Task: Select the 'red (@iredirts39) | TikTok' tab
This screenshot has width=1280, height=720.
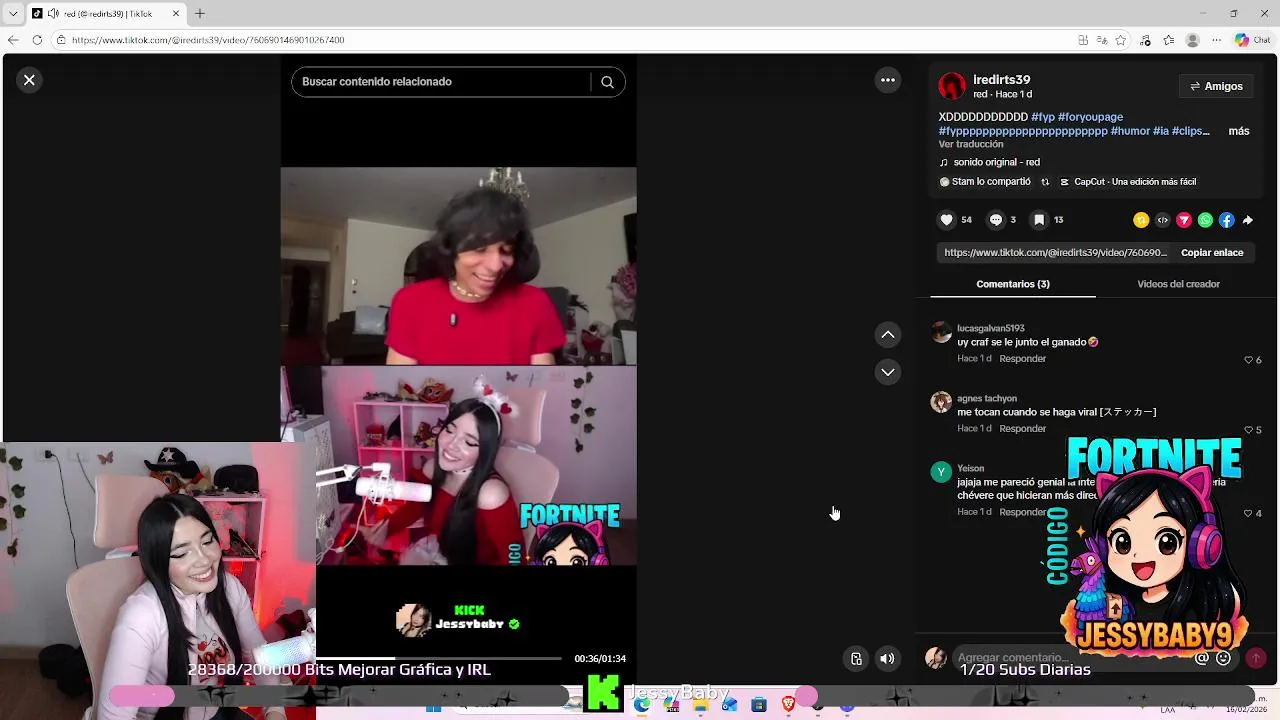Action: [107, 13]
